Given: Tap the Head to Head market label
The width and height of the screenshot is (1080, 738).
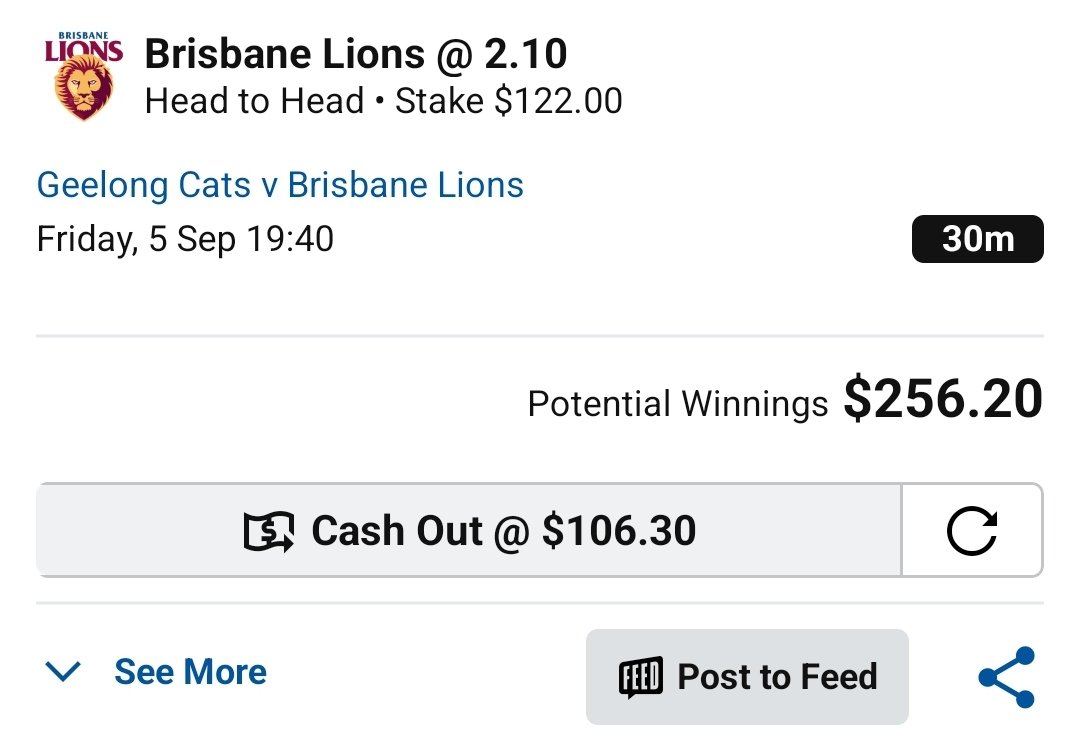Looking at the screenshot, I should click(x=254, y=101).
